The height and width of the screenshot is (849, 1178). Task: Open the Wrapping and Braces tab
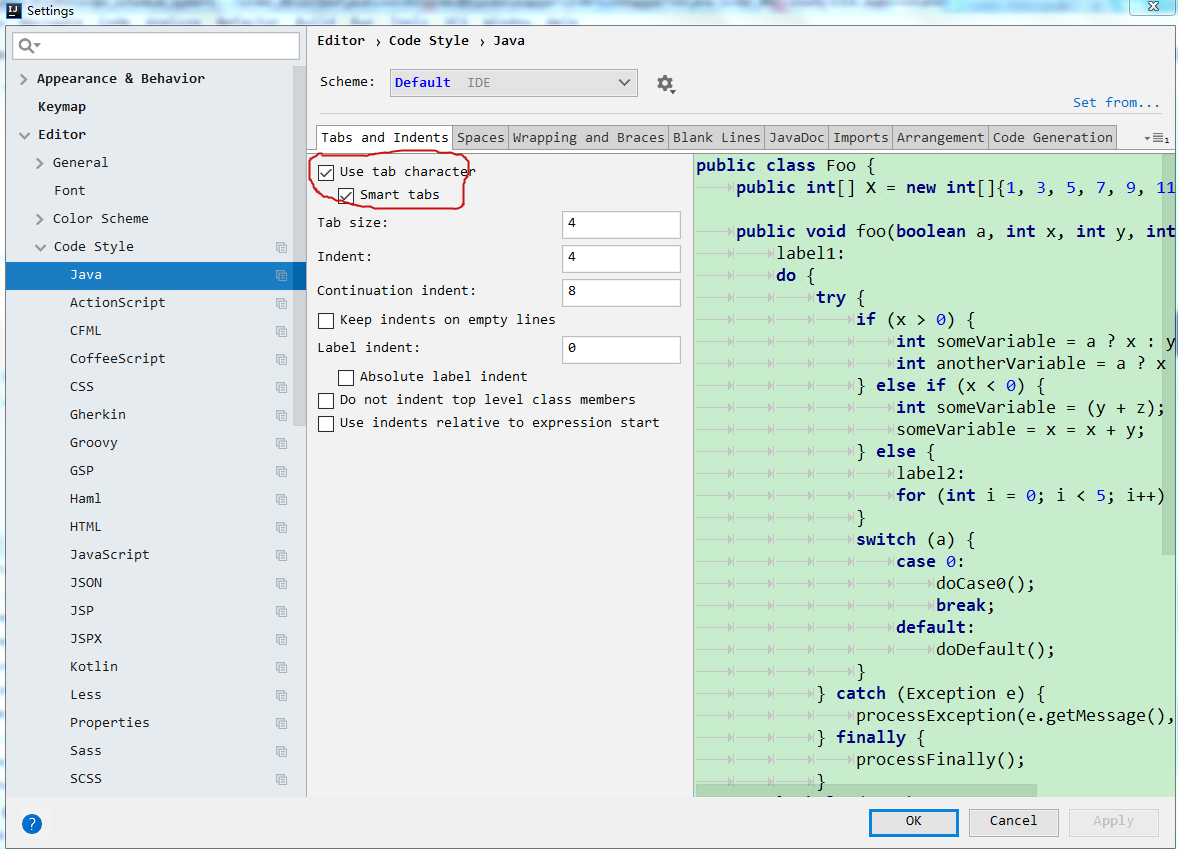point(588,137)
